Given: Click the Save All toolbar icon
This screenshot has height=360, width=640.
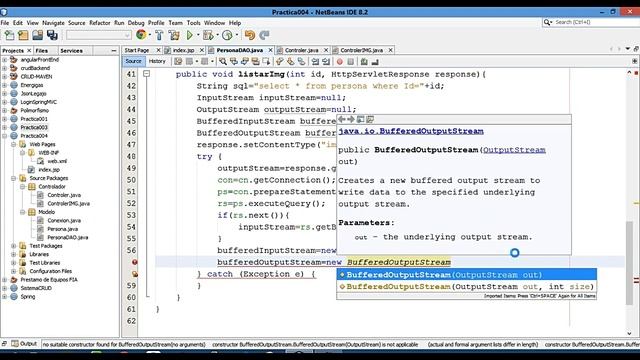Looking at the screenshot, I should pos(52,36).
